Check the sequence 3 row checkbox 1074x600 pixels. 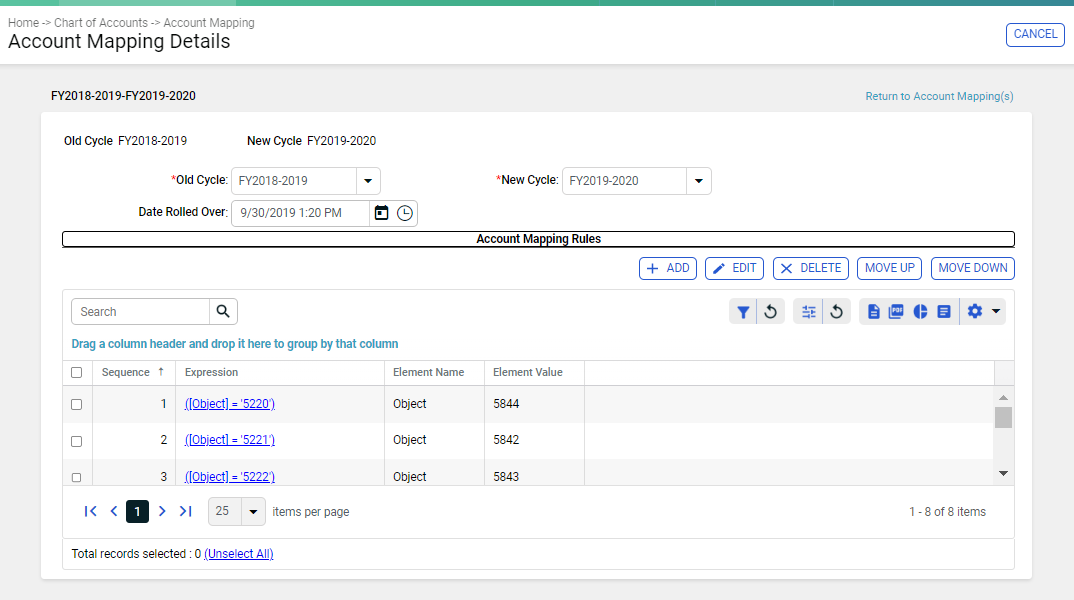77,477
